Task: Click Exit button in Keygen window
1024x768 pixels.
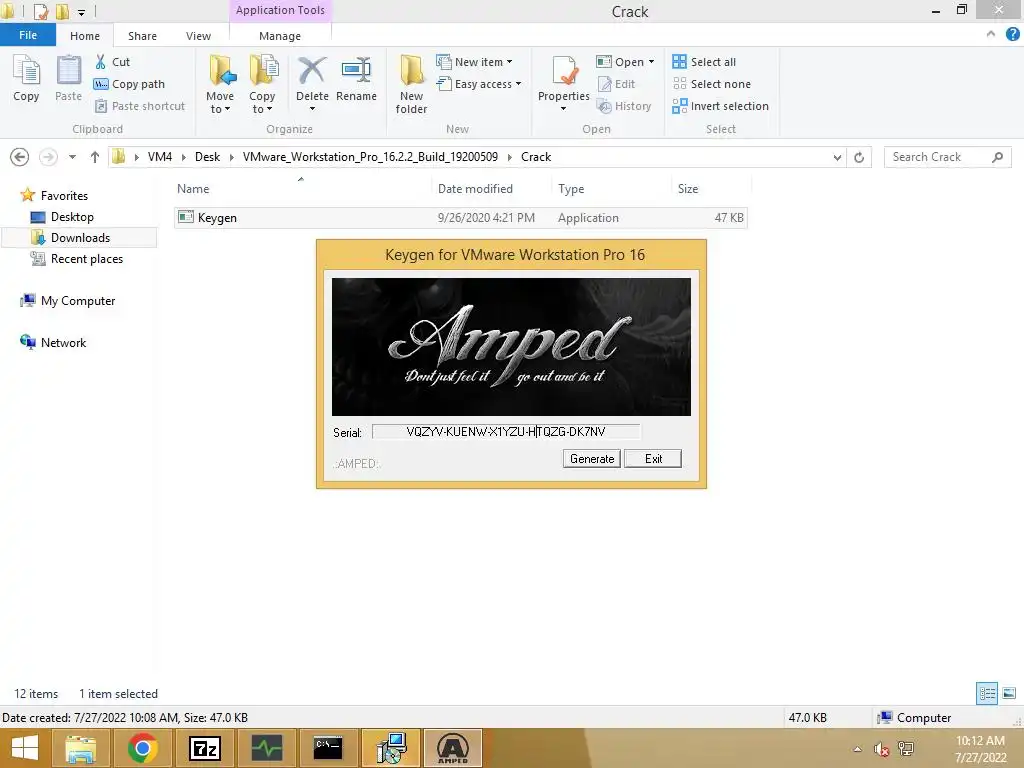Action: coord(653,458)
